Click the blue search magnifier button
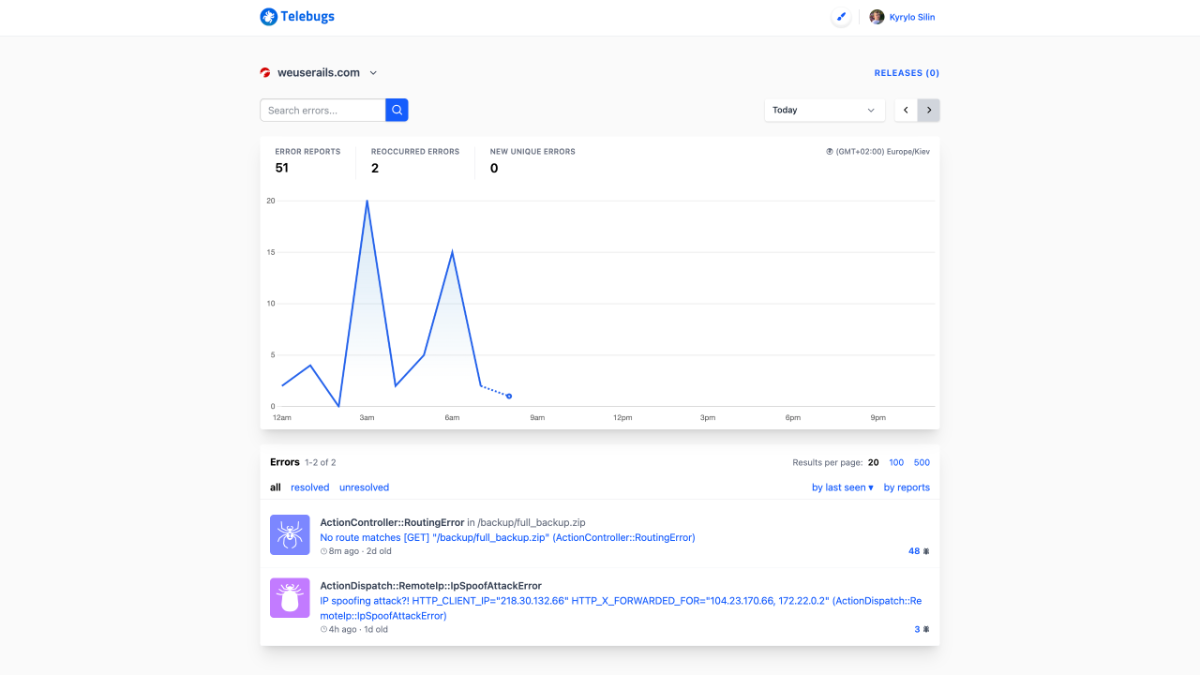The width and height of the screenshot is (1200, 675). click(x=397, y=110)
